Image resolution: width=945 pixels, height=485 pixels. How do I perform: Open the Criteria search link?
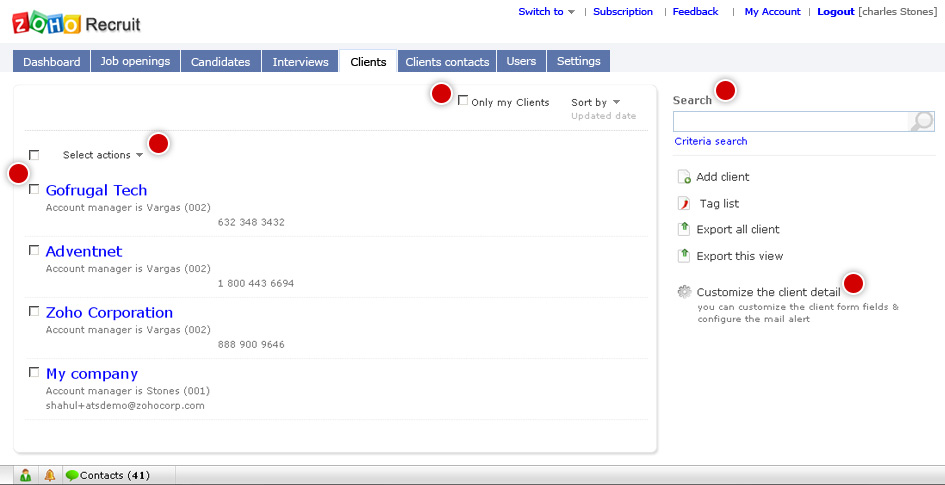[x=711, y=141]
